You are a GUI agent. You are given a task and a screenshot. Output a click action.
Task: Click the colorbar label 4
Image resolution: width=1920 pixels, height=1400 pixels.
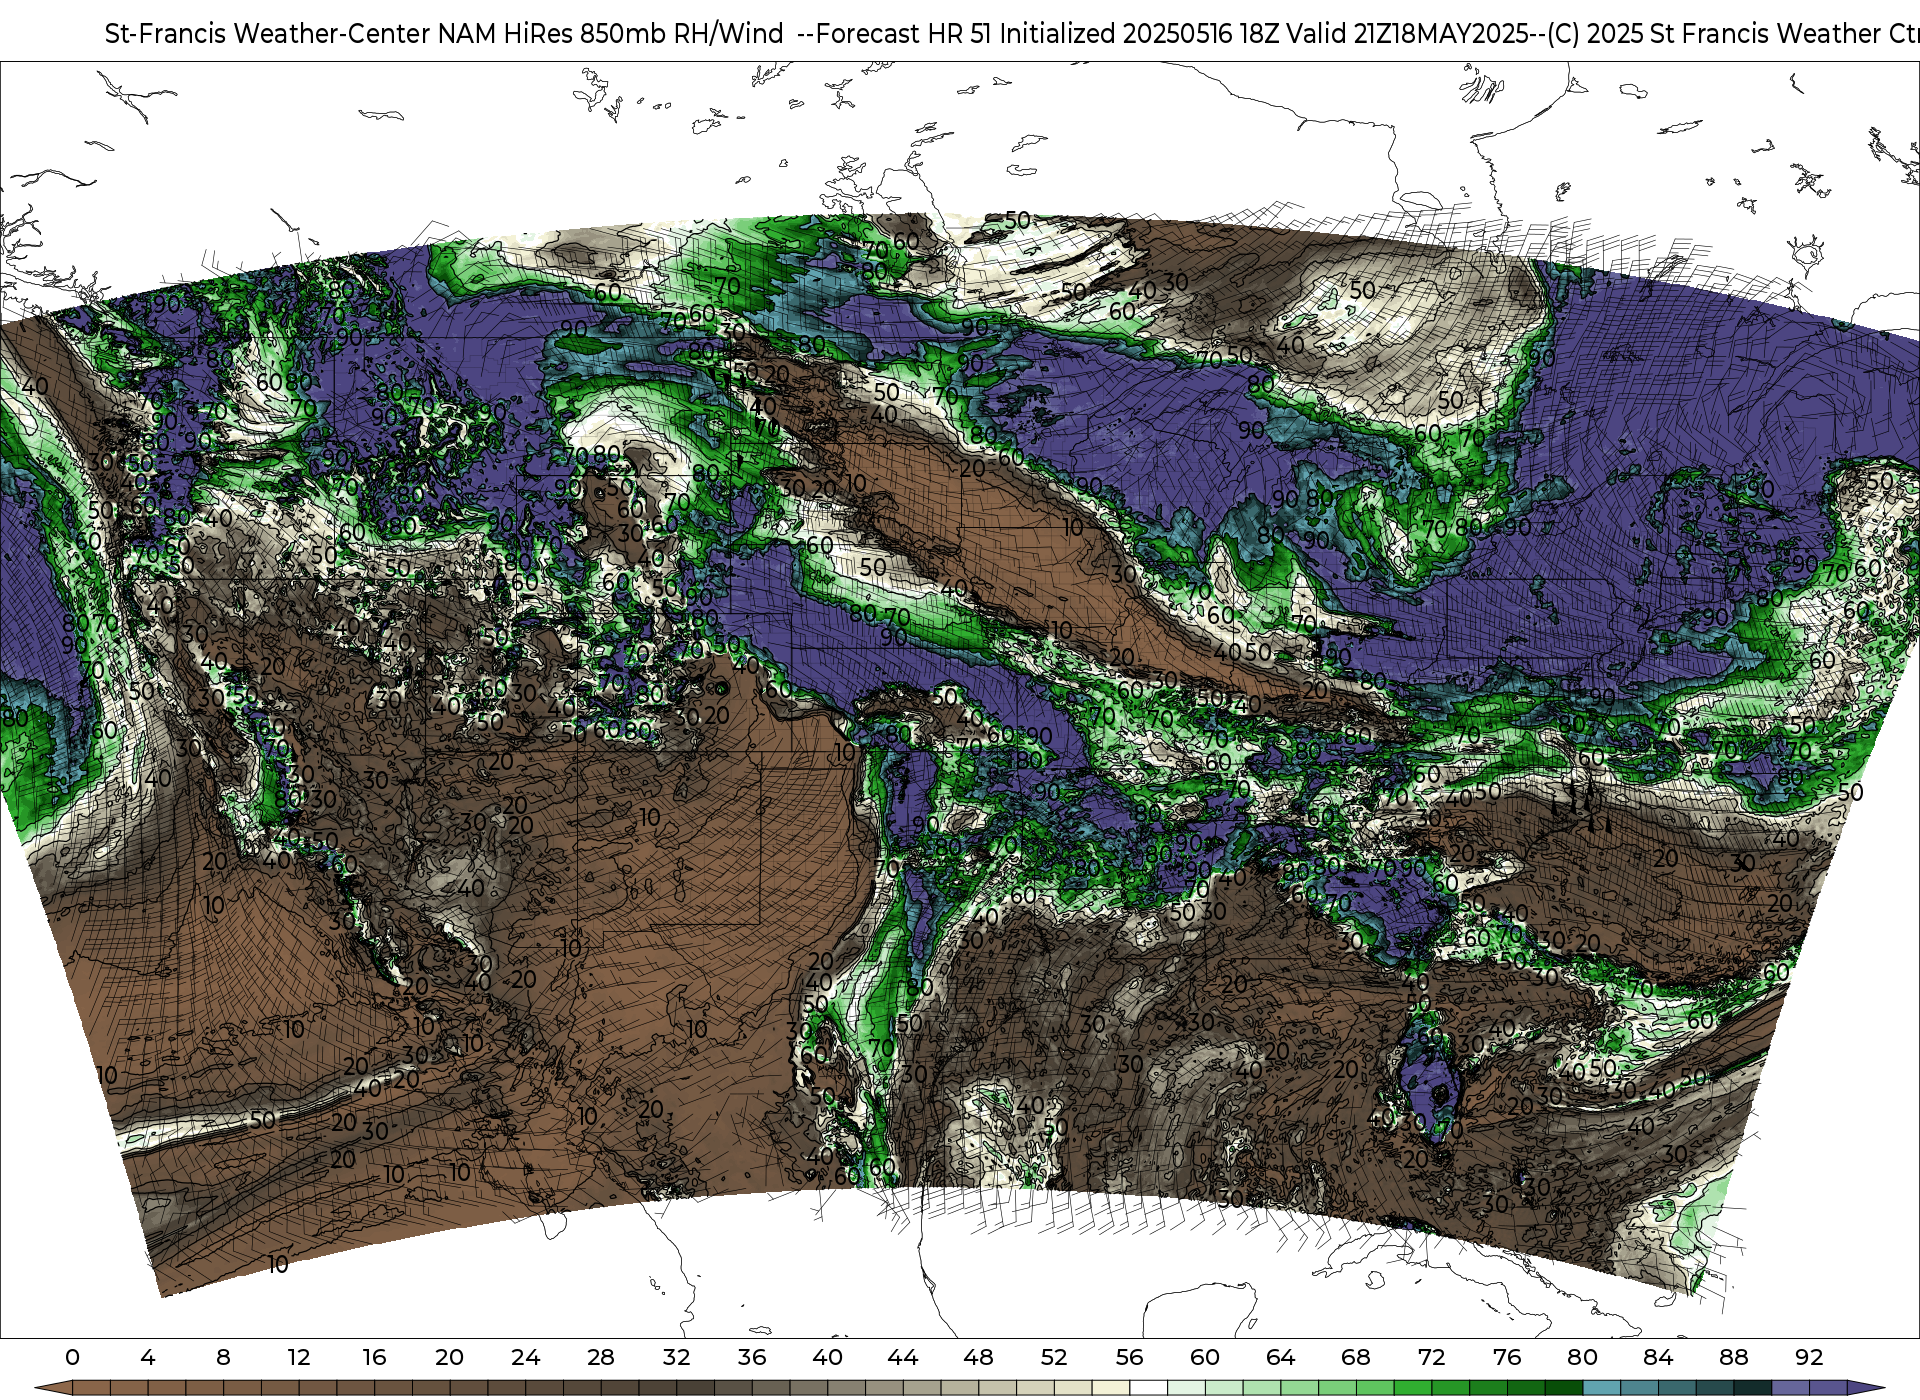tap(148, 1357)
